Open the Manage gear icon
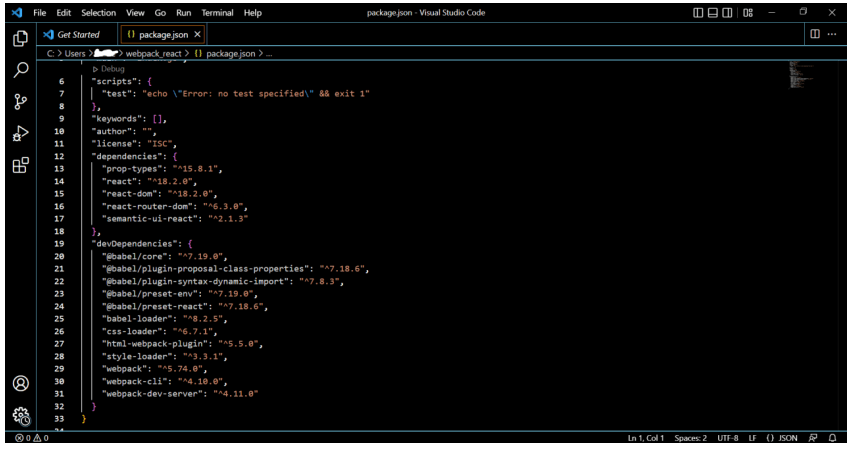 (21, 416)
